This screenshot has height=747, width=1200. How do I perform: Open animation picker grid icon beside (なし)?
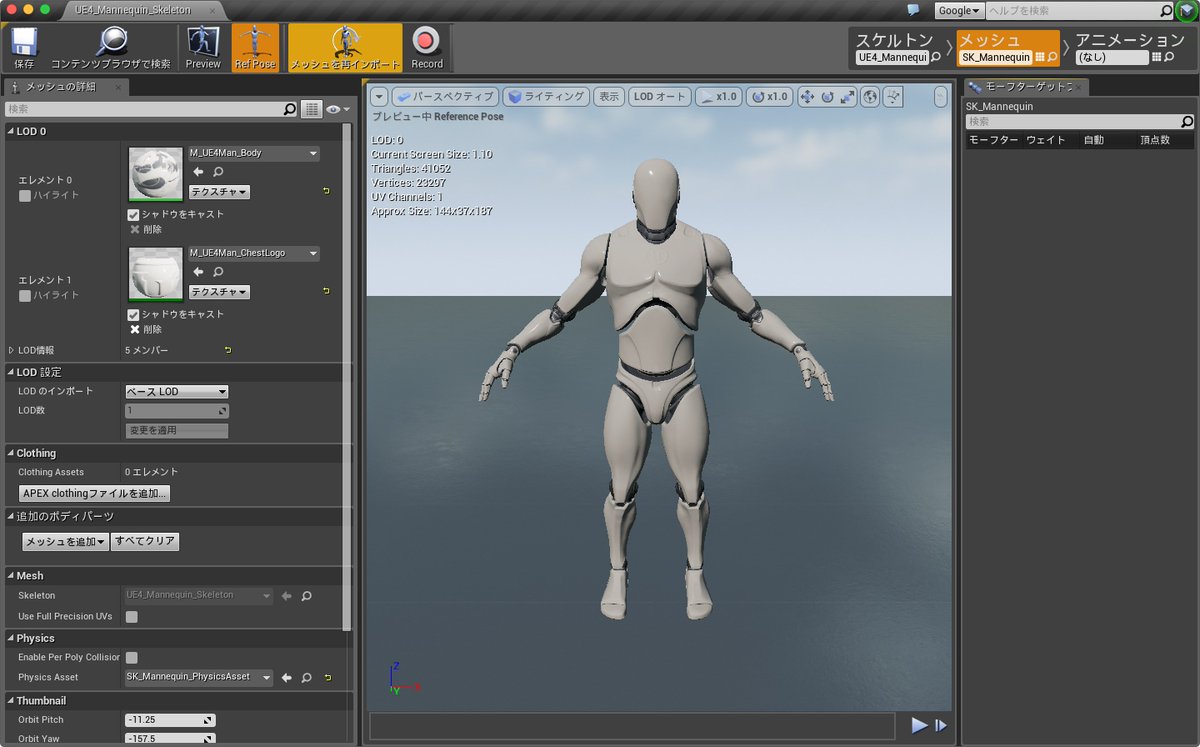pos(1157,58)
